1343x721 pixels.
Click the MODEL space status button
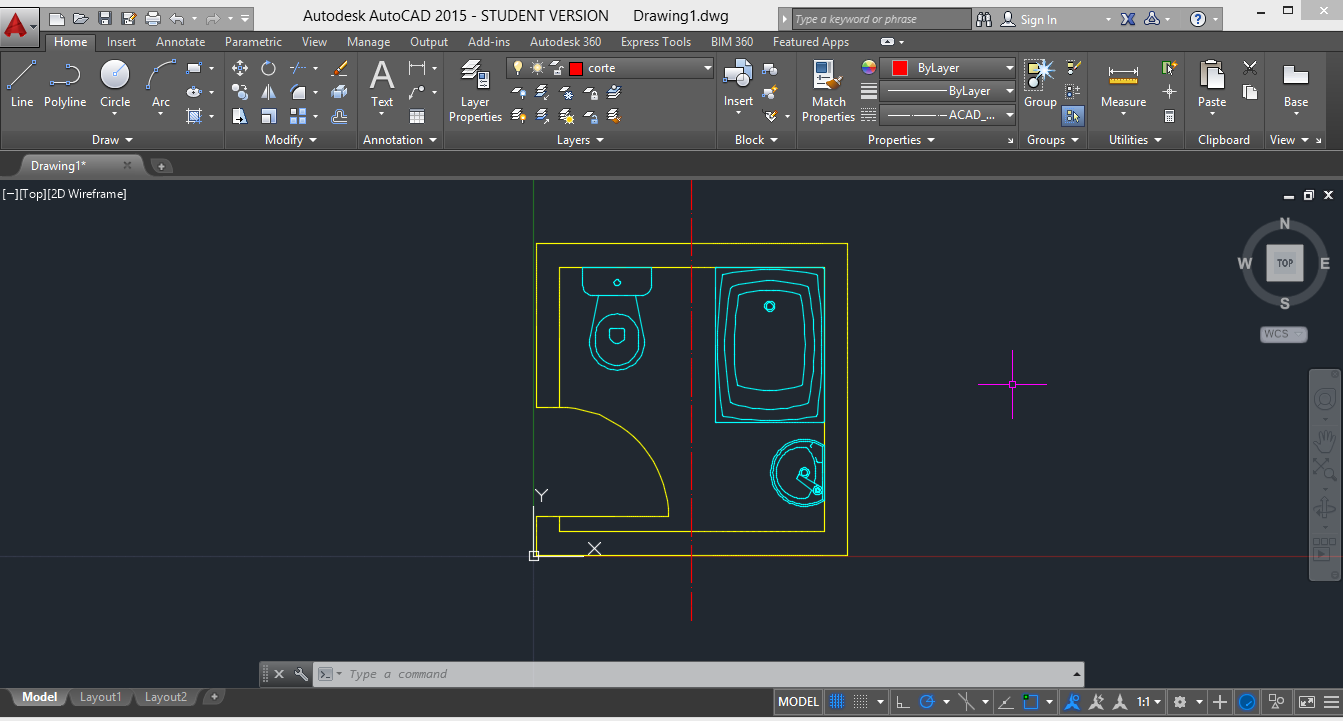[x=798, y=702]
